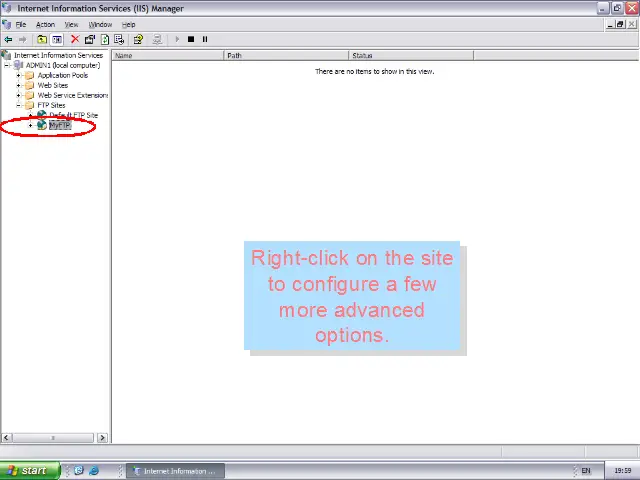Select the Web Service Extensions tree label
The height and width of the screenshot is (480, 640).
(73, 95)
